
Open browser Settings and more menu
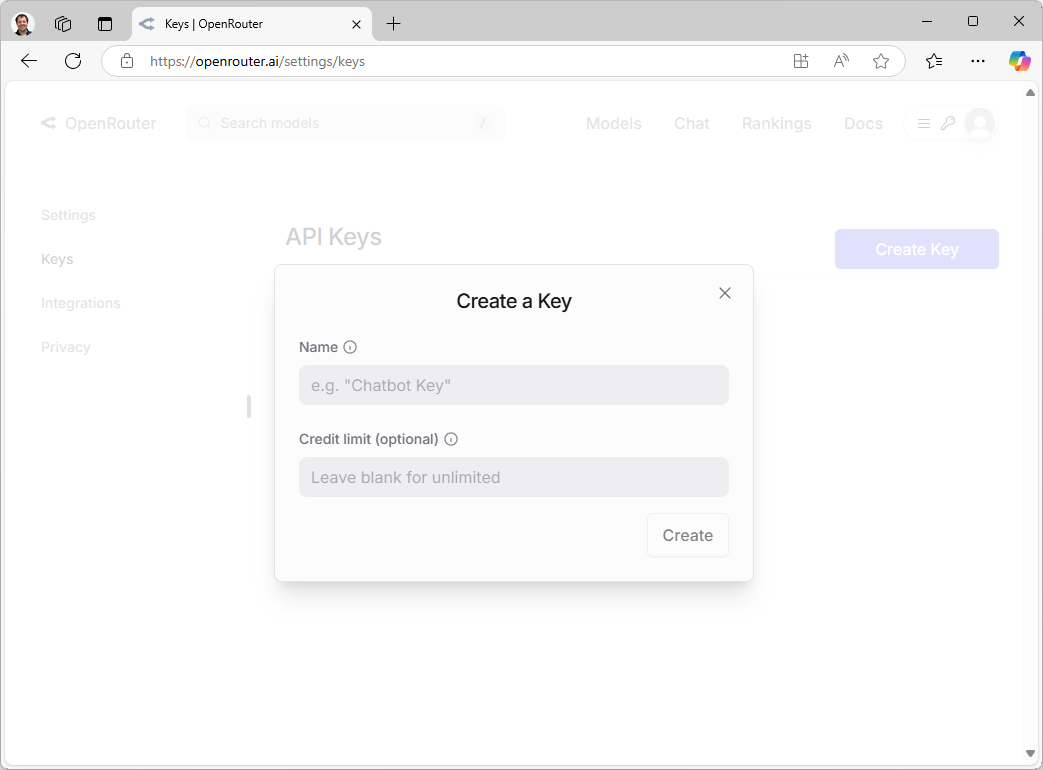977,61
